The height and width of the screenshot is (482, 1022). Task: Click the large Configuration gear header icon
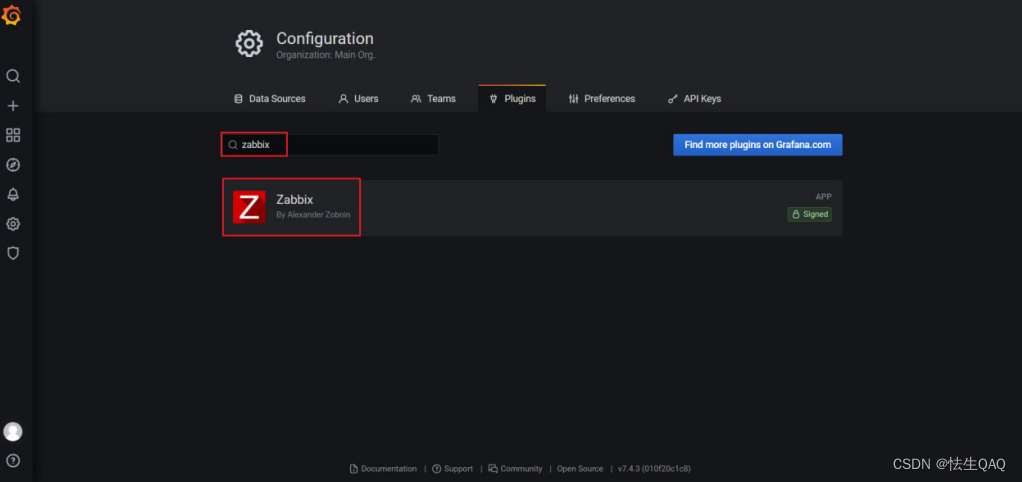point(249,44)
